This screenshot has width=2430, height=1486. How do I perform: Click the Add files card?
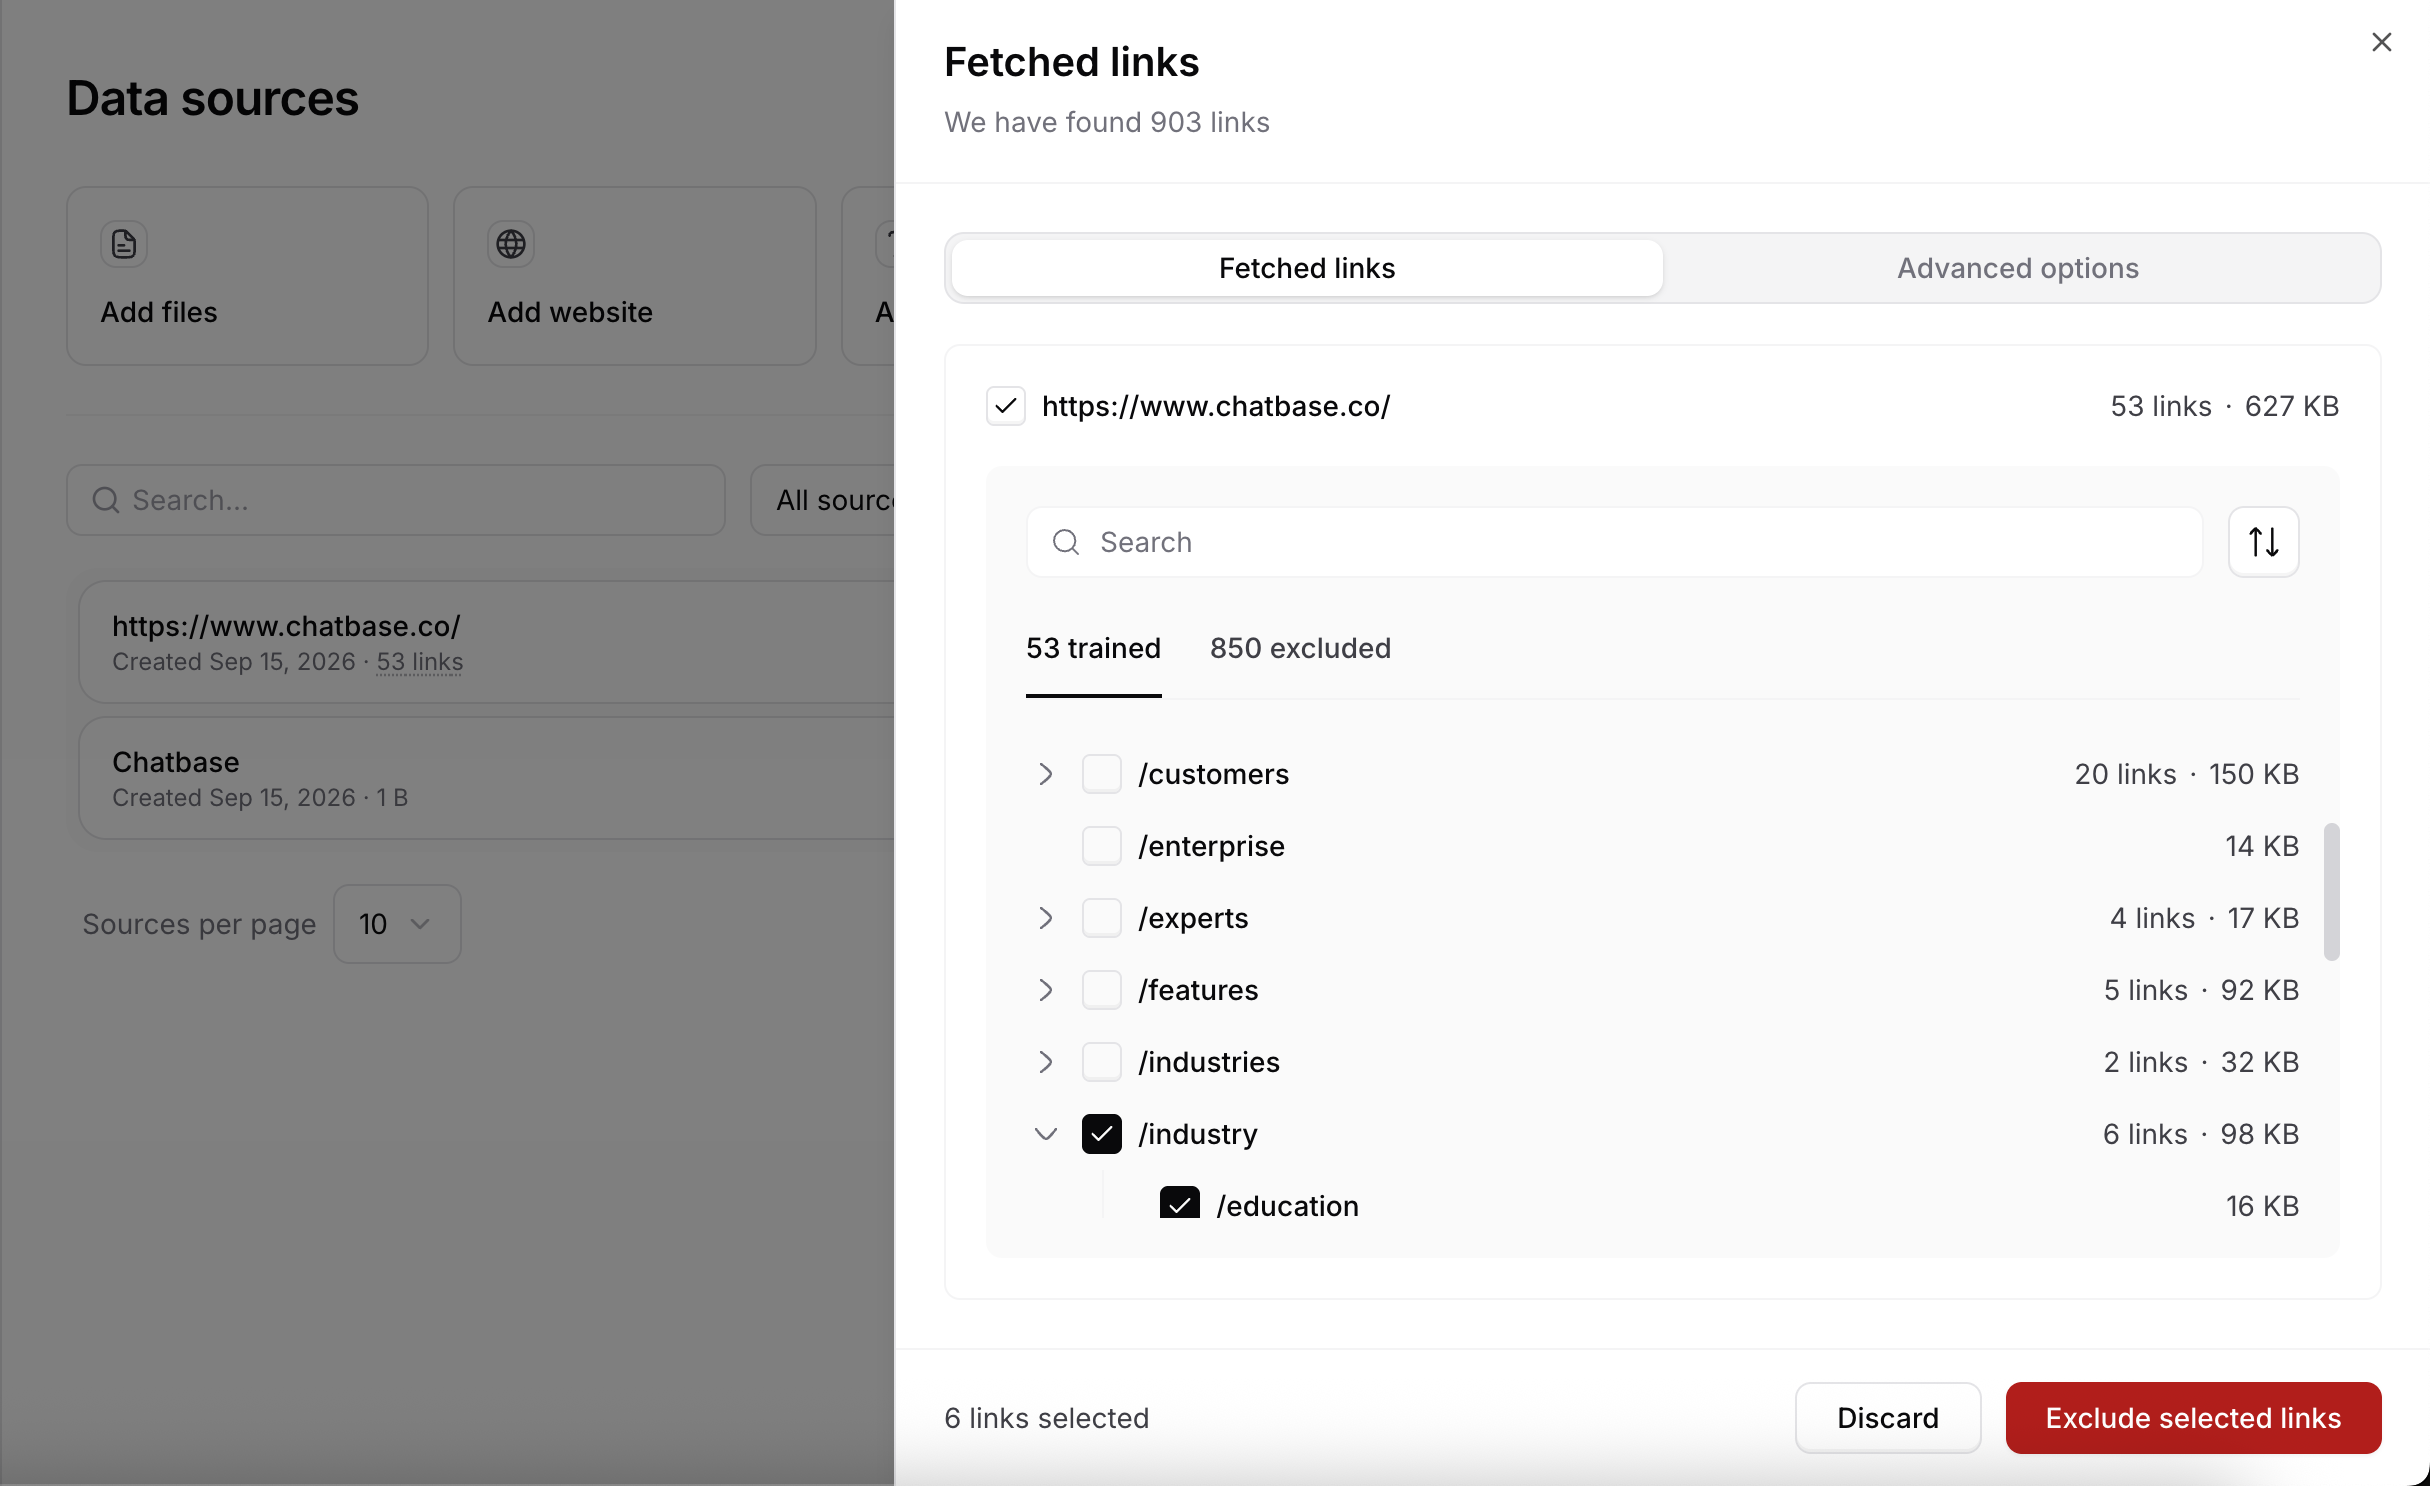tap(247, 276)
